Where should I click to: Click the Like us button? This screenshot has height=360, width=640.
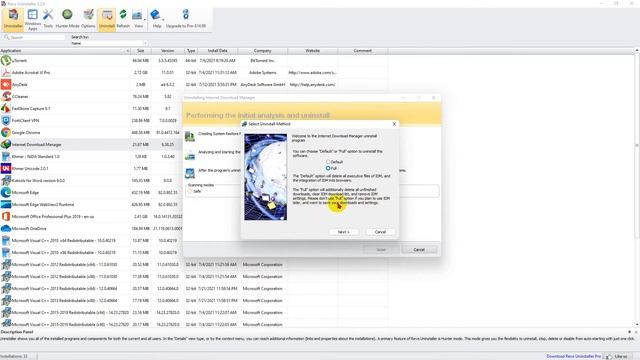617,356
